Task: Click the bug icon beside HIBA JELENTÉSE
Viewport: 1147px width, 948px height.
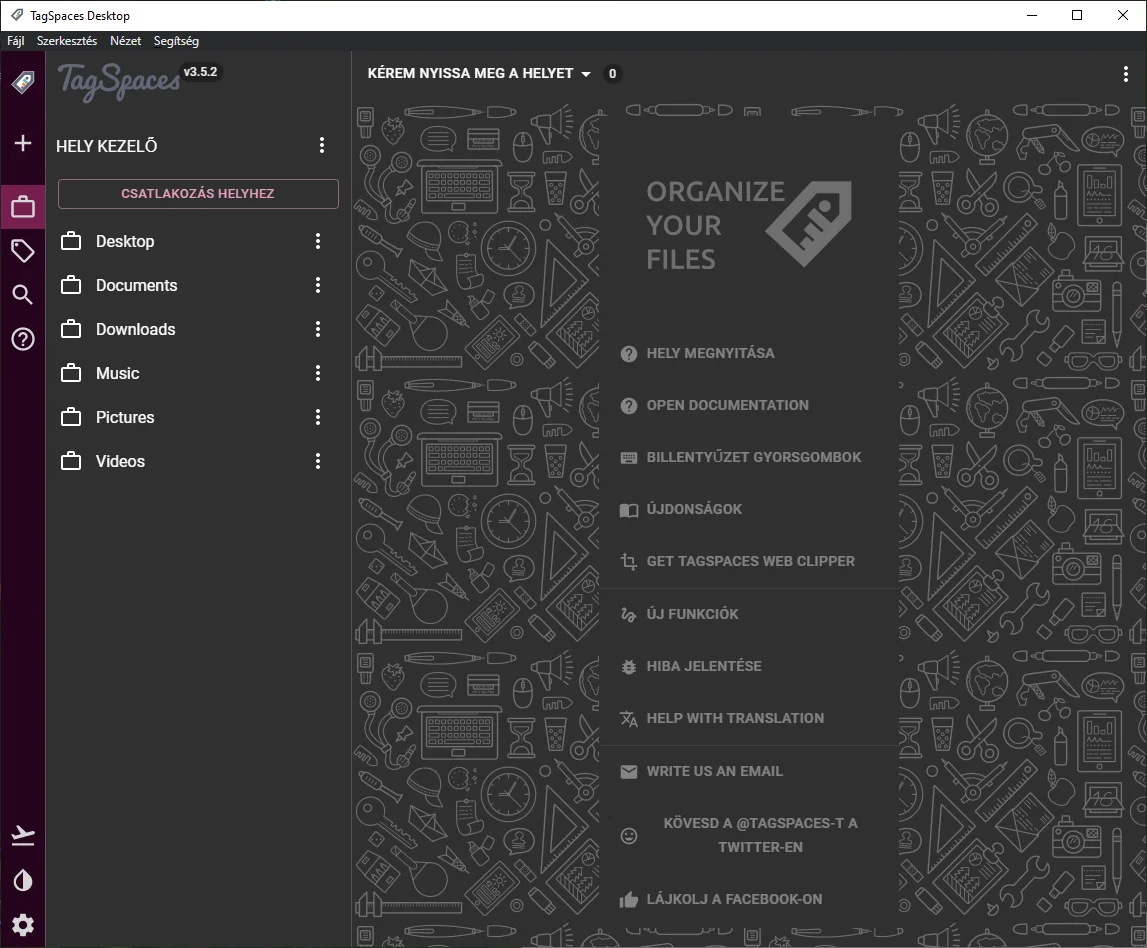Action: click(628, 666)
